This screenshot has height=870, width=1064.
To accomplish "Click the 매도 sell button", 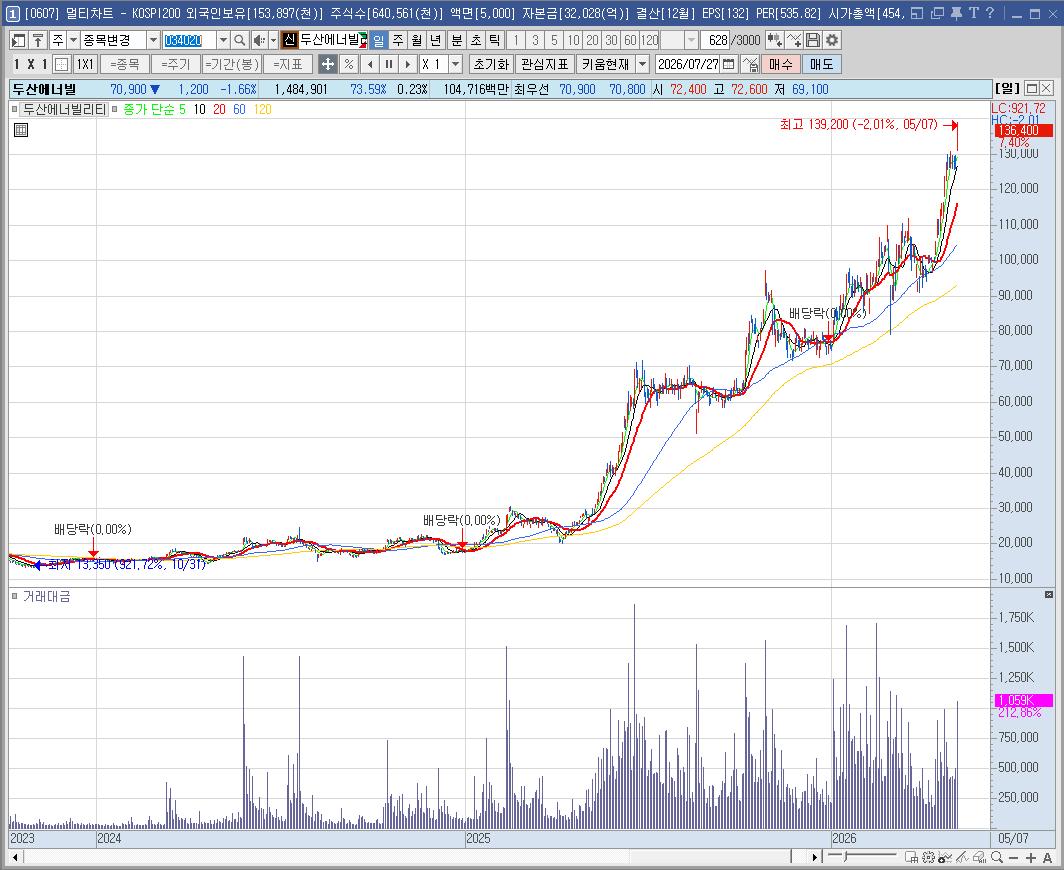I will [x=821, y=64].
